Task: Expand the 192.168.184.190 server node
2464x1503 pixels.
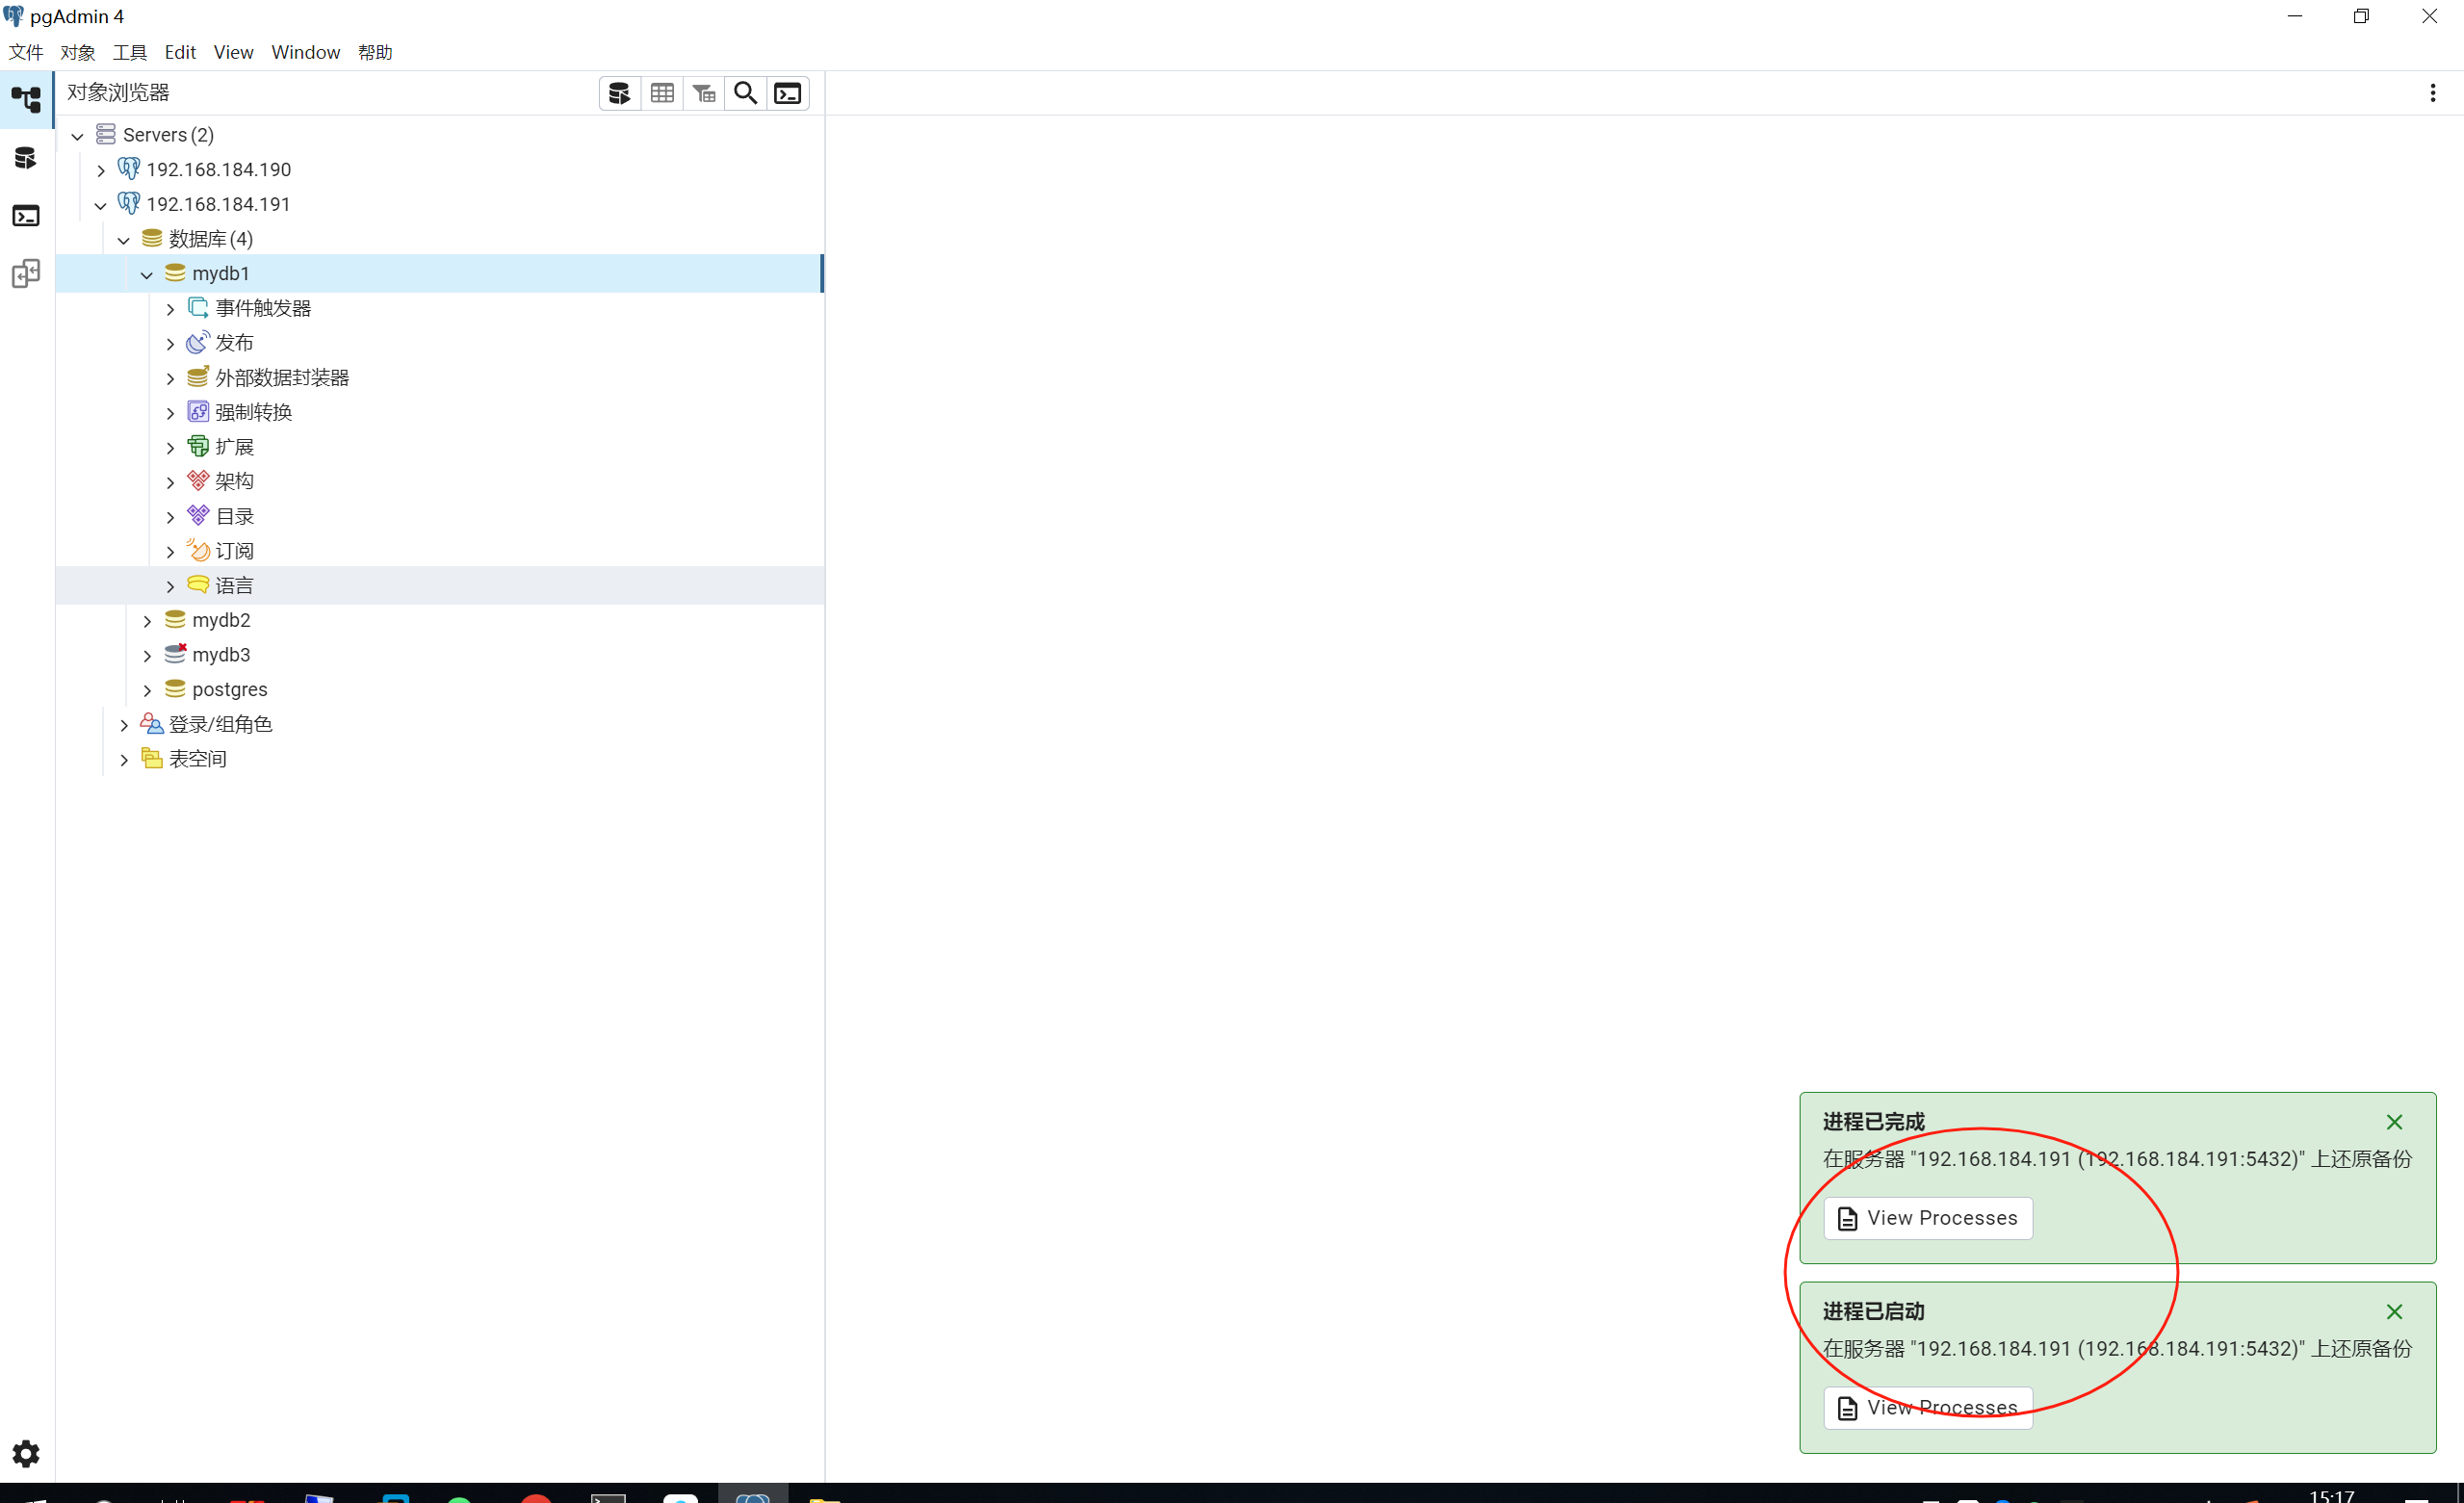Action: pos(101,171)
